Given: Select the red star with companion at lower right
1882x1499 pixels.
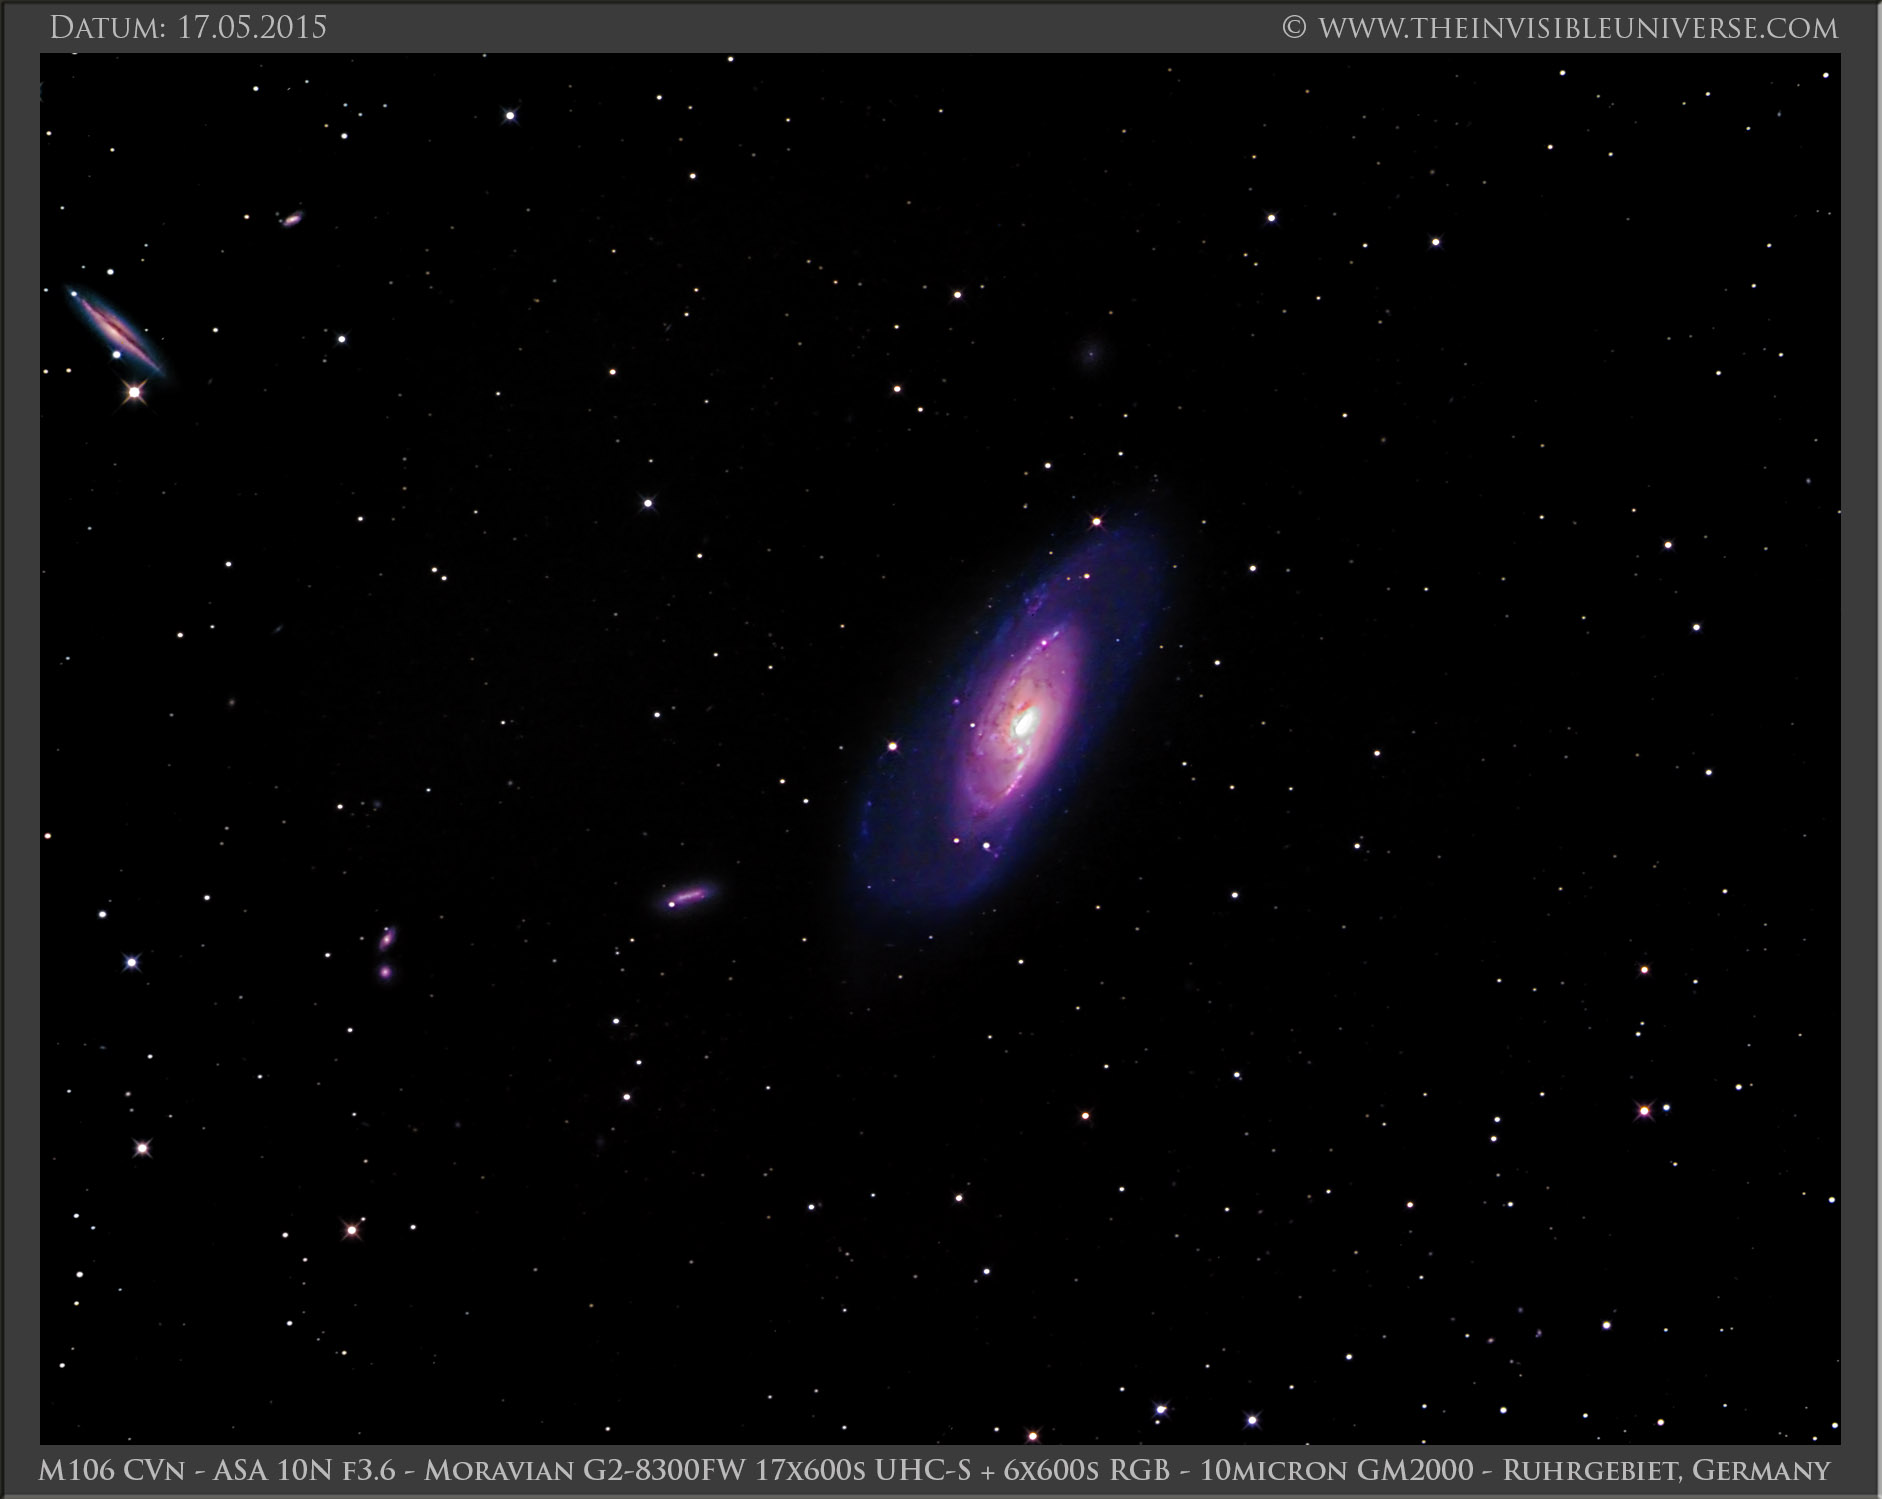Looking at the screenshot, I should pyautogui.click(x=1644, y=1110).
